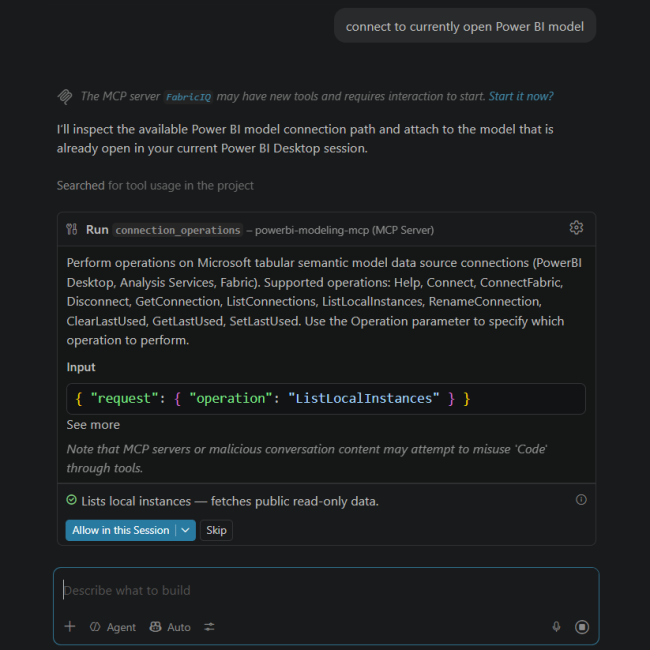This screenshot has height=650, width=650.
Task: Open the tool configuration sliders icon
Action: tap(209, 627)
